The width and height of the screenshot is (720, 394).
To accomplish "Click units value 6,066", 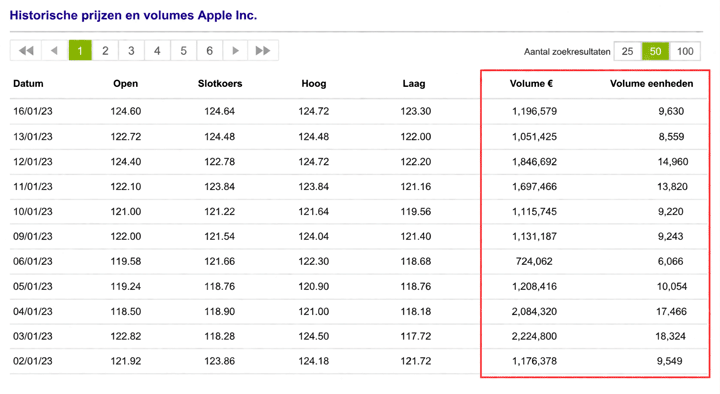I will click(x=670, y=261).
